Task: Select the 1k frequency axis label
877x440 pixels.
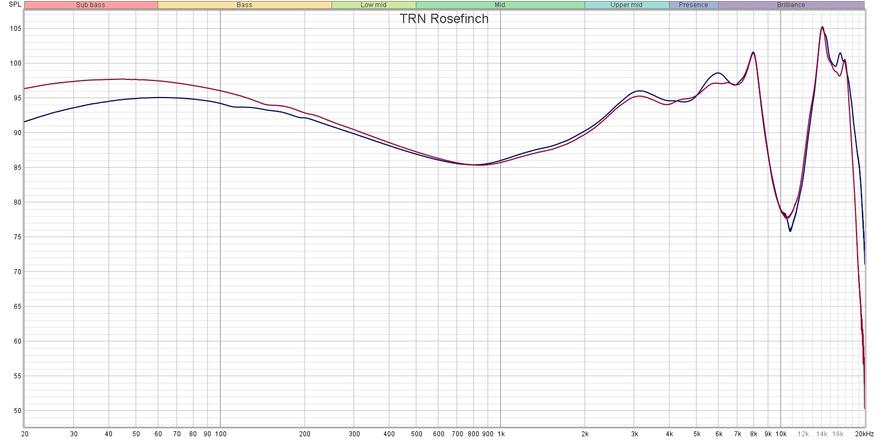Action: 501,434
